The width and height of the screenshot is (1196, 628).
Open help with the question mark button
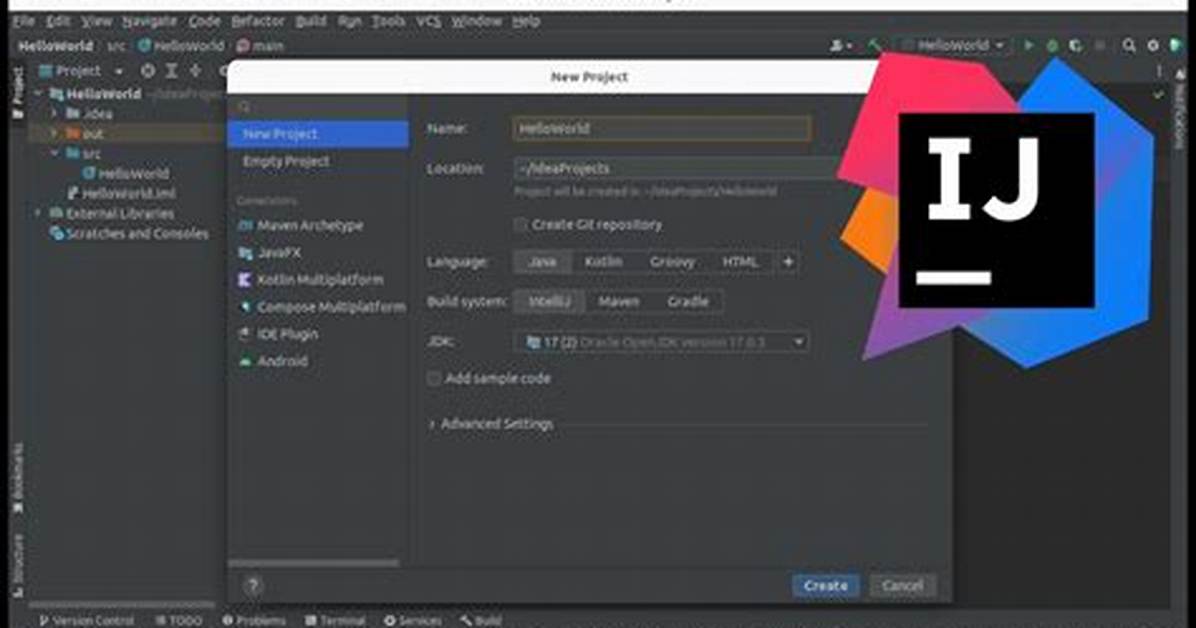(x=253, y=586)
